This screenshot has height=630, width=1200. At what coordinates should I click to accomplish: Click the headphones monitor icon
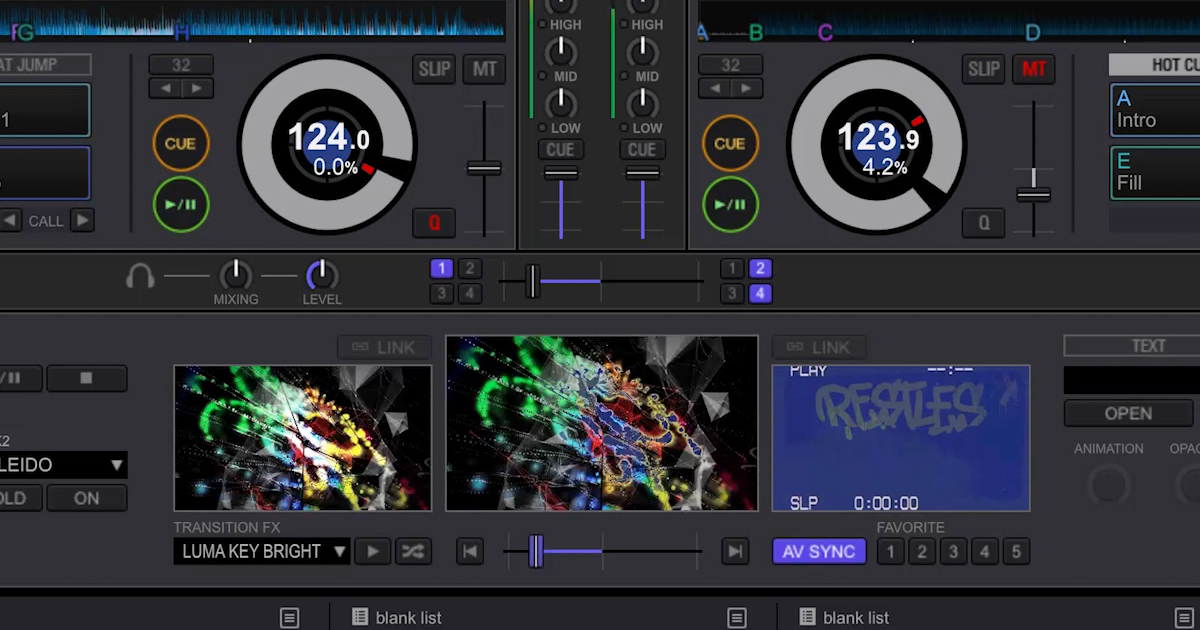(x=140, y=276)
